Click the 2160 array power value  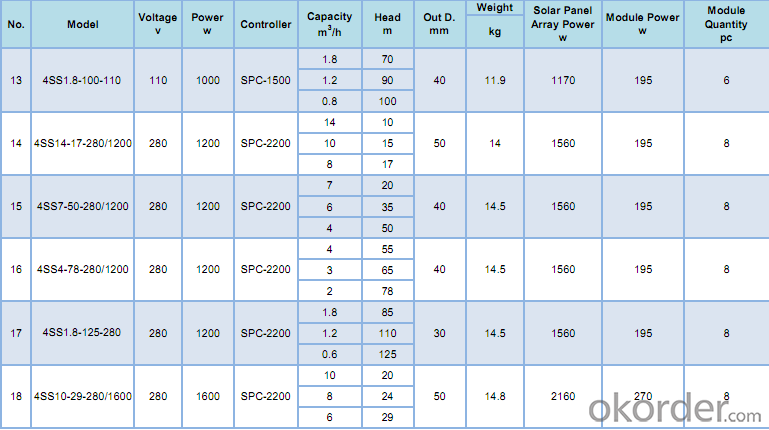[x=563, y=396]
